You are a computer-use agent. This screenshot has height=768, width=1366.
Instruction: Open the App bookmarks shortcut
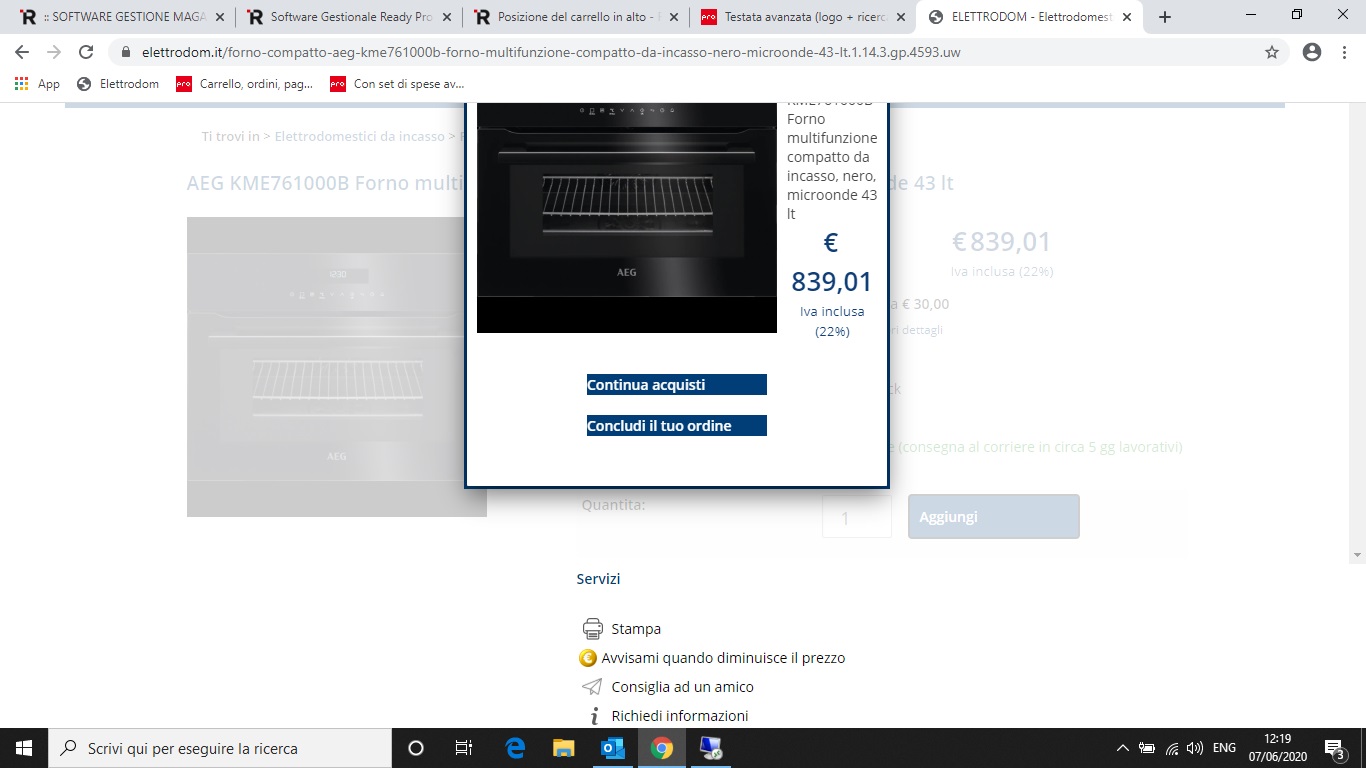(37, 84)
